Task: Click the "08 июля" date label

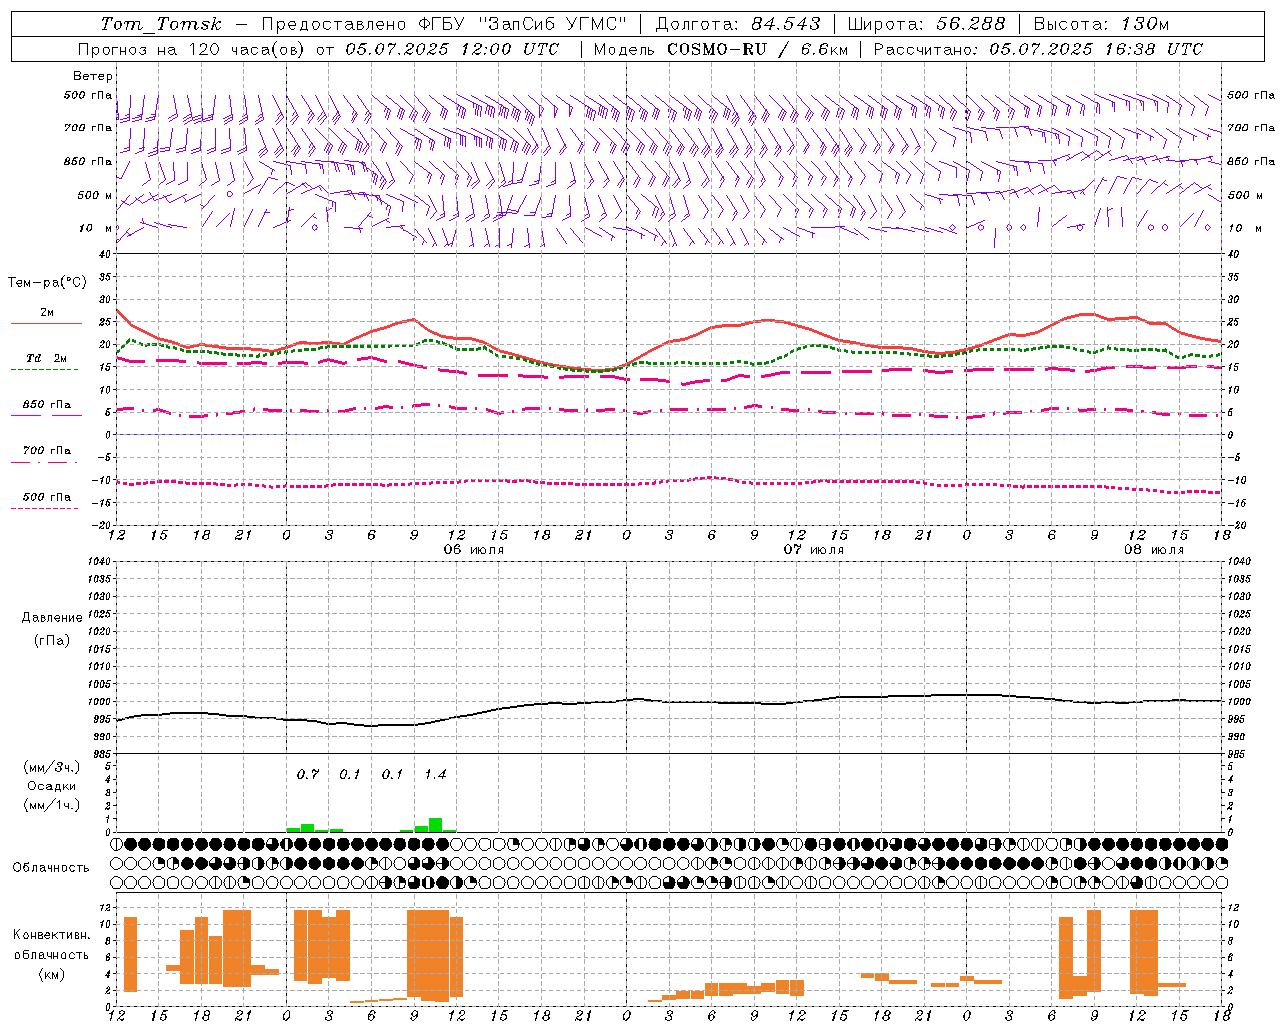Action: [1154, 550]
